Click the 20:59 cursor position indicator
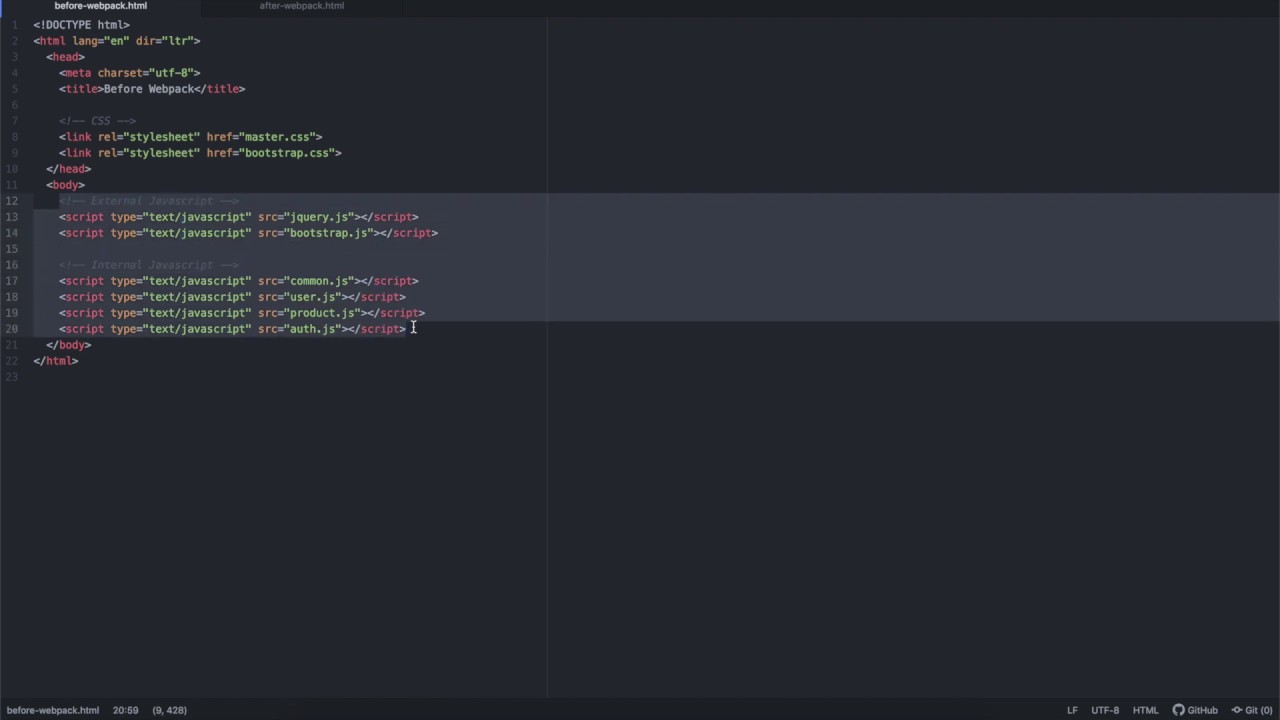 [x=125, y=710]
